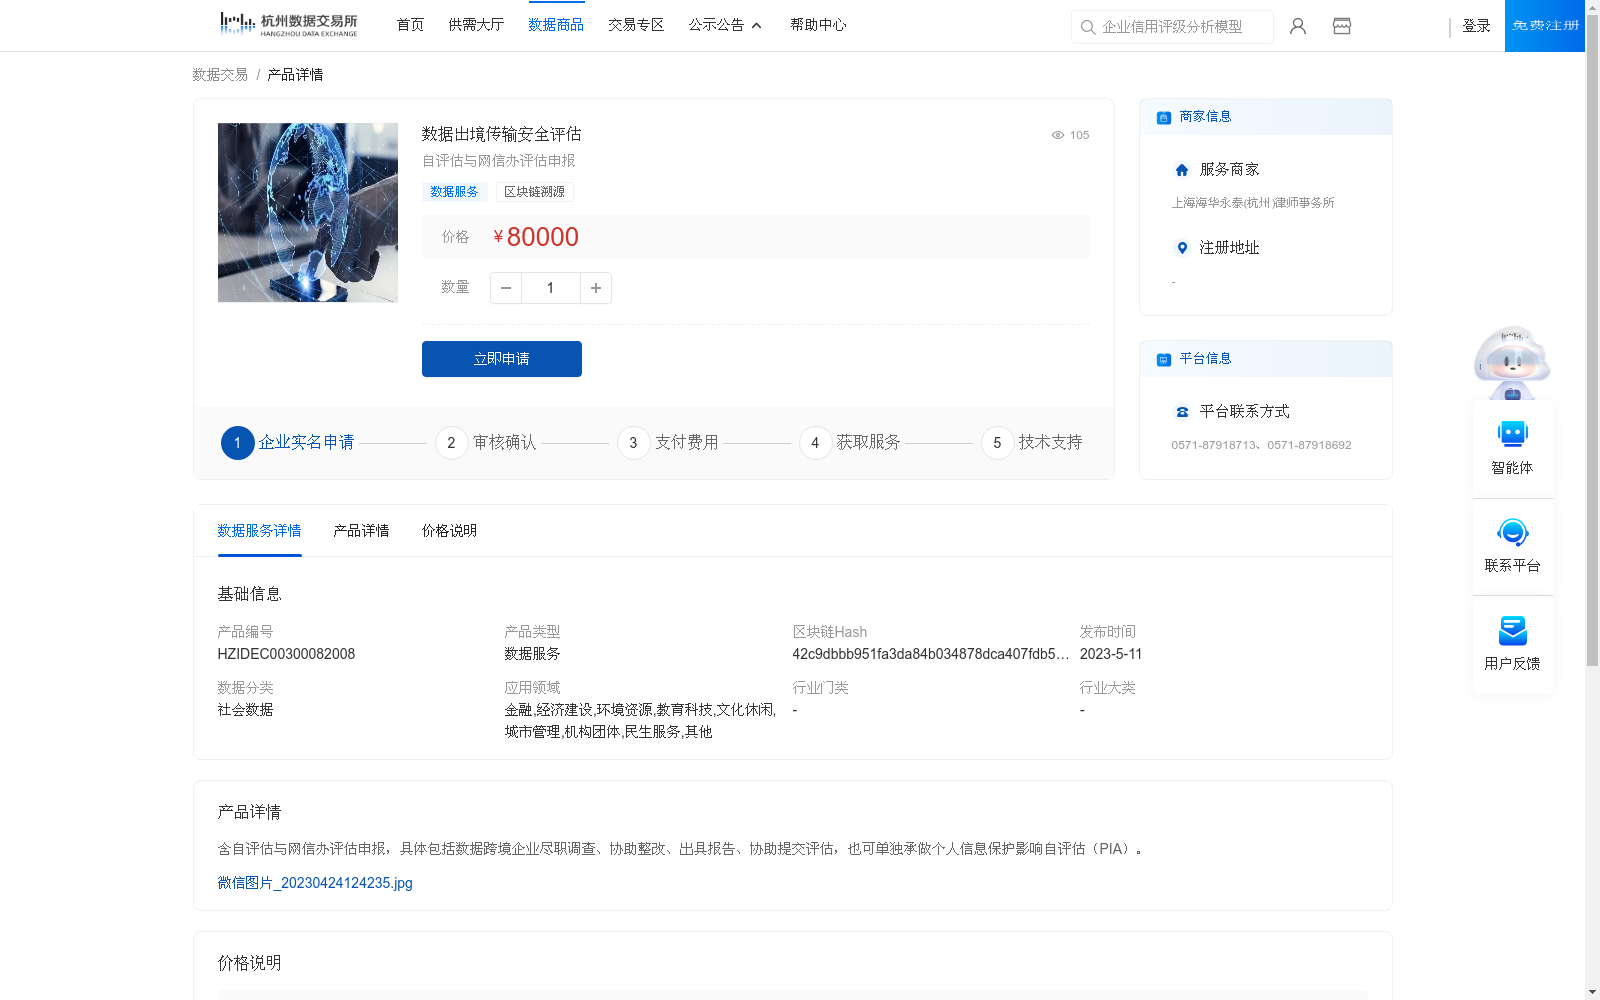Image resolution: width=1600 pixels, height=1000 pixels.
Task: Click the 商家信息 panel icon
Action: point(1164,117)
